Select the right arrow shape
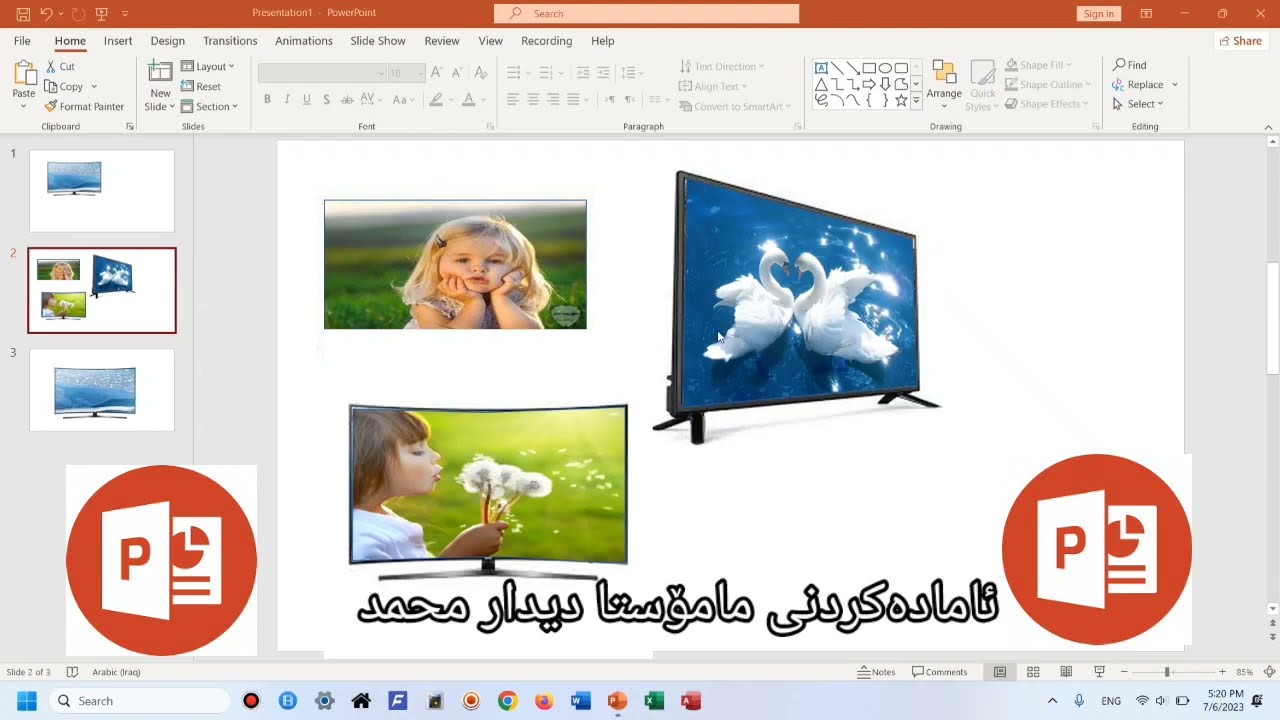Image resolution: width=1280 pixels, height=720 pixels. pyautogui.click(x=869, y=84)
